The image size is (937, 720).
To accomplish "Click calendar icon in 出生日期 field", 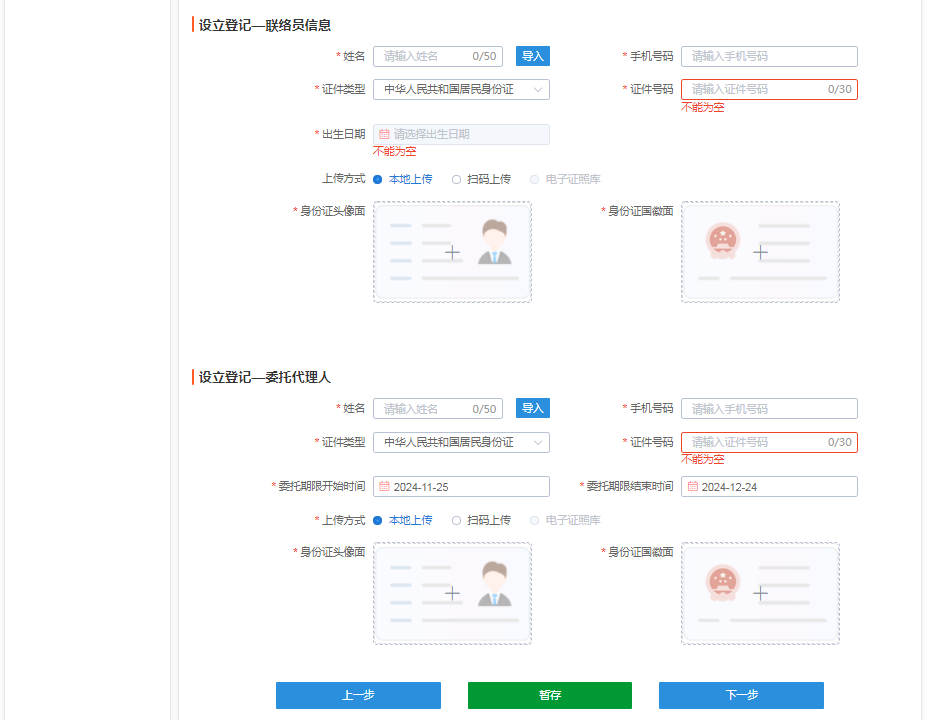I will tap(384, 134).
